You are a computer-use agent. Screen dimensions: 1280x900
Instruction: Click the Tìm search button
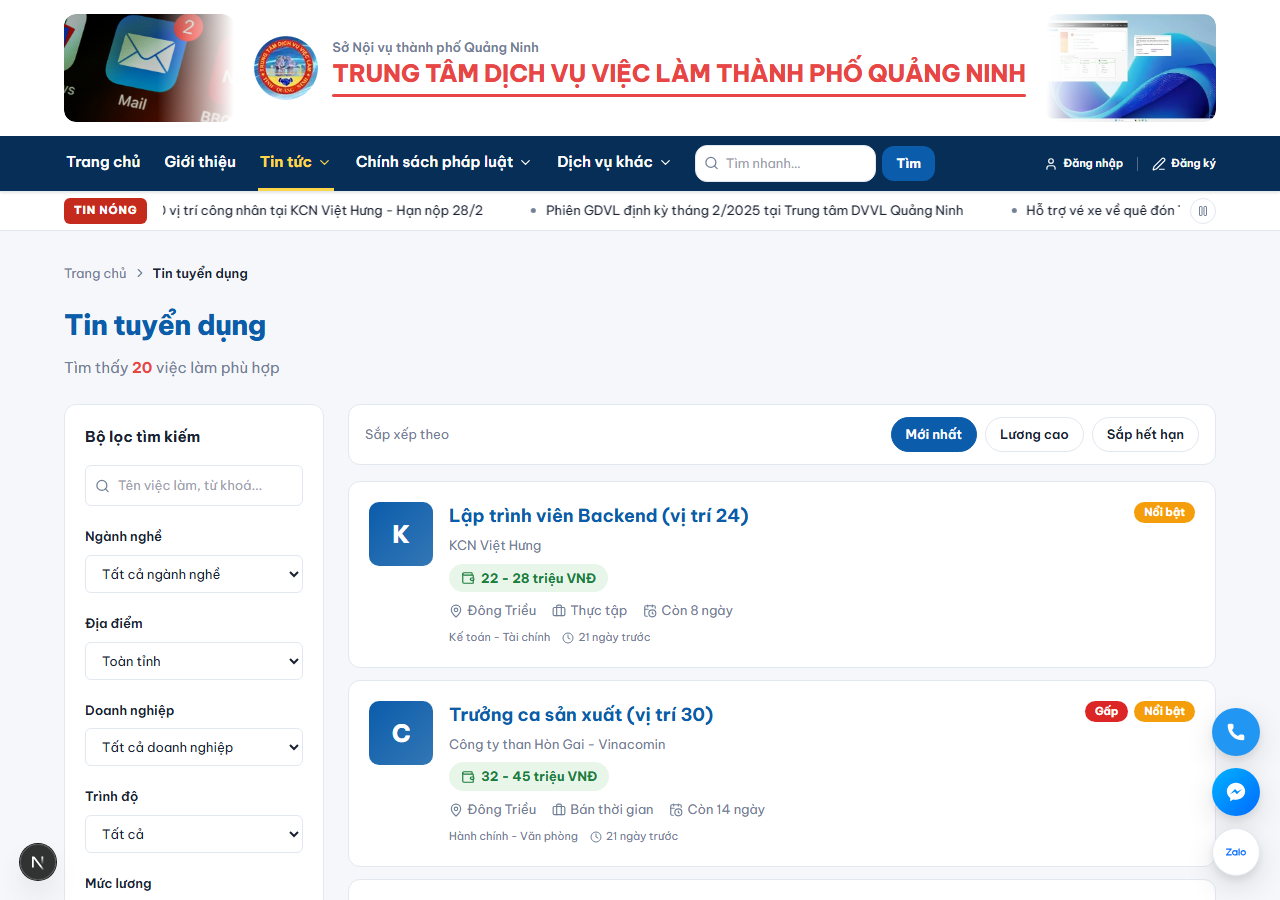coord(908,163)
